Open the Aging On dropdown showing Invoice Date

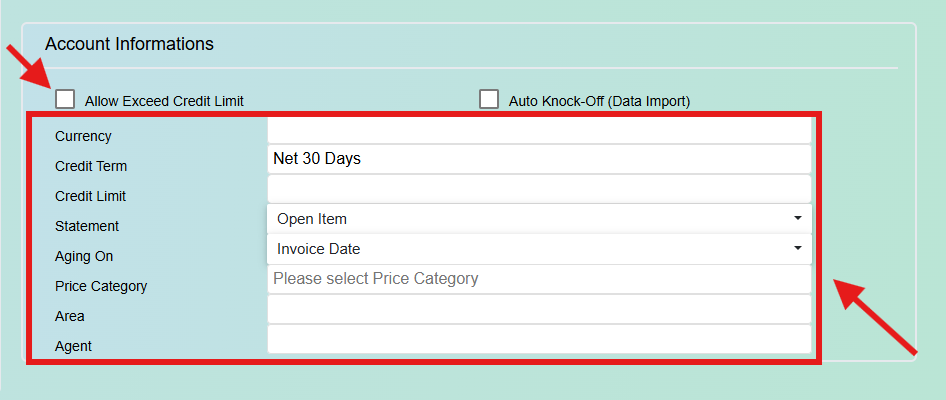point(539,249)
